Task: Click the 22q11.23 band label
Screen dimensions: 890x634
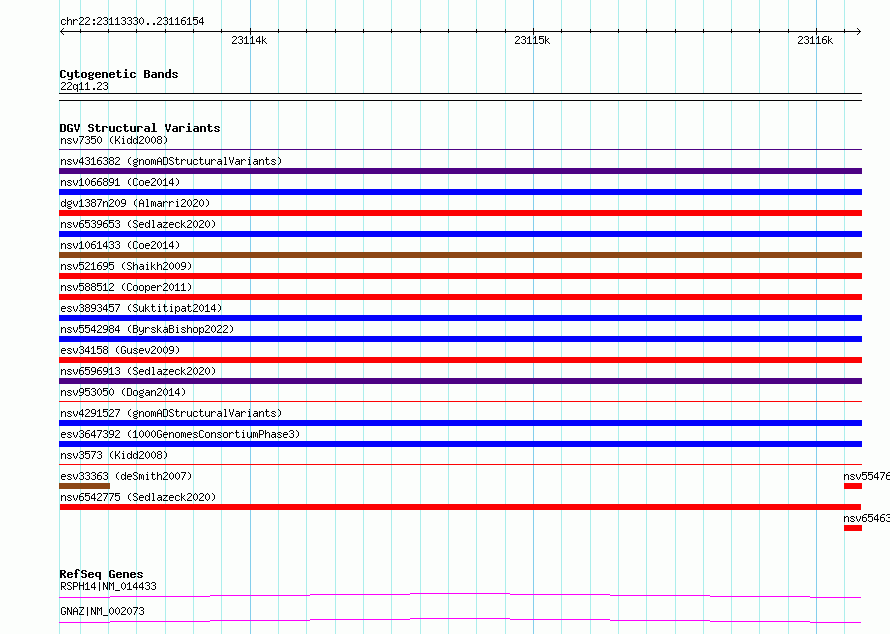Action: click(x=84, y=86)
